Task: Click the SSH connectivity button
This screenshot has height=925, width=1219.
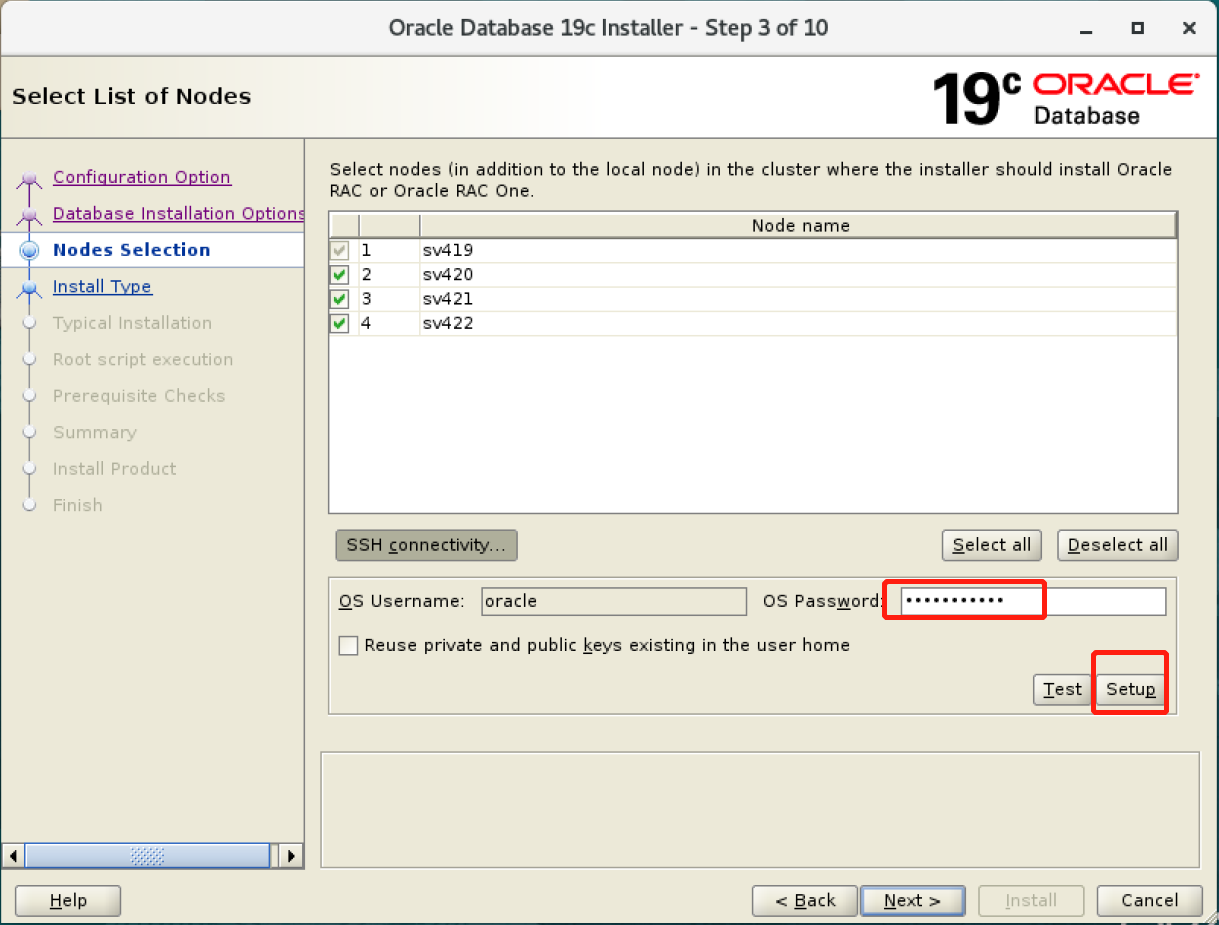Action: coord(427,545)
